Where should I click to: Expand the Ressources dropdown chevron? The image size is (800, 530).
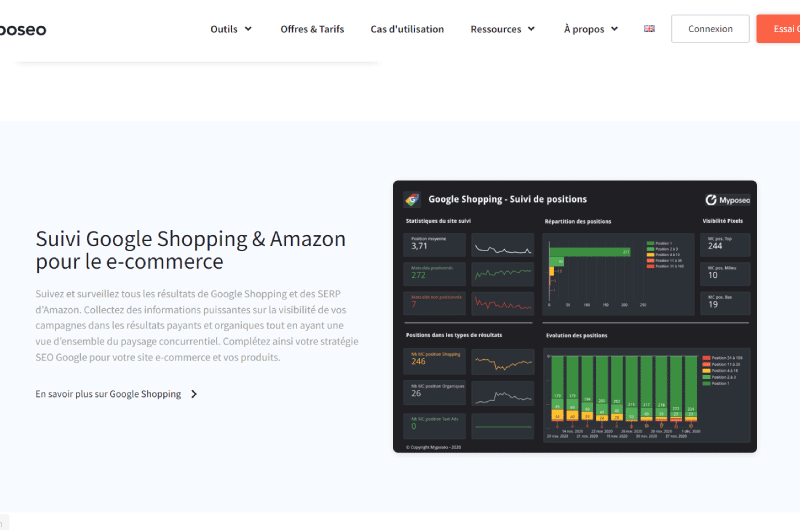click(x=531, y=29)
